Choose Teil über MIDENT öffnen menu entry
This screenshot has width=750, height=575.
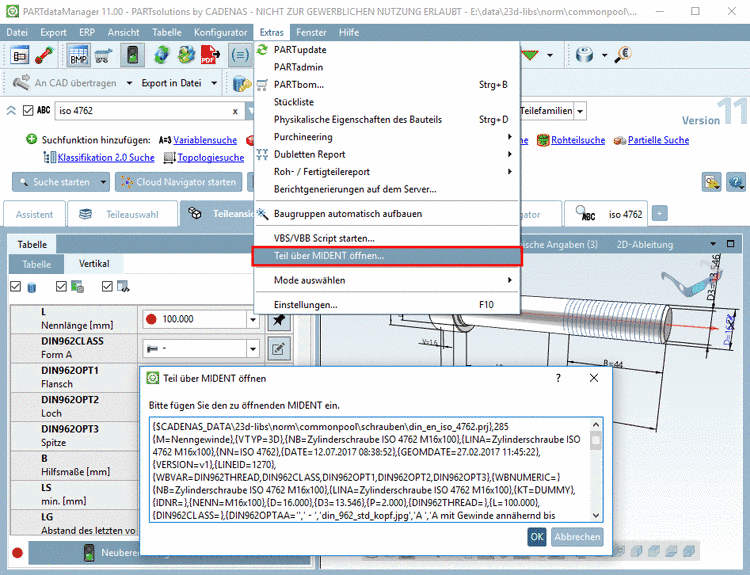[387, 256]
